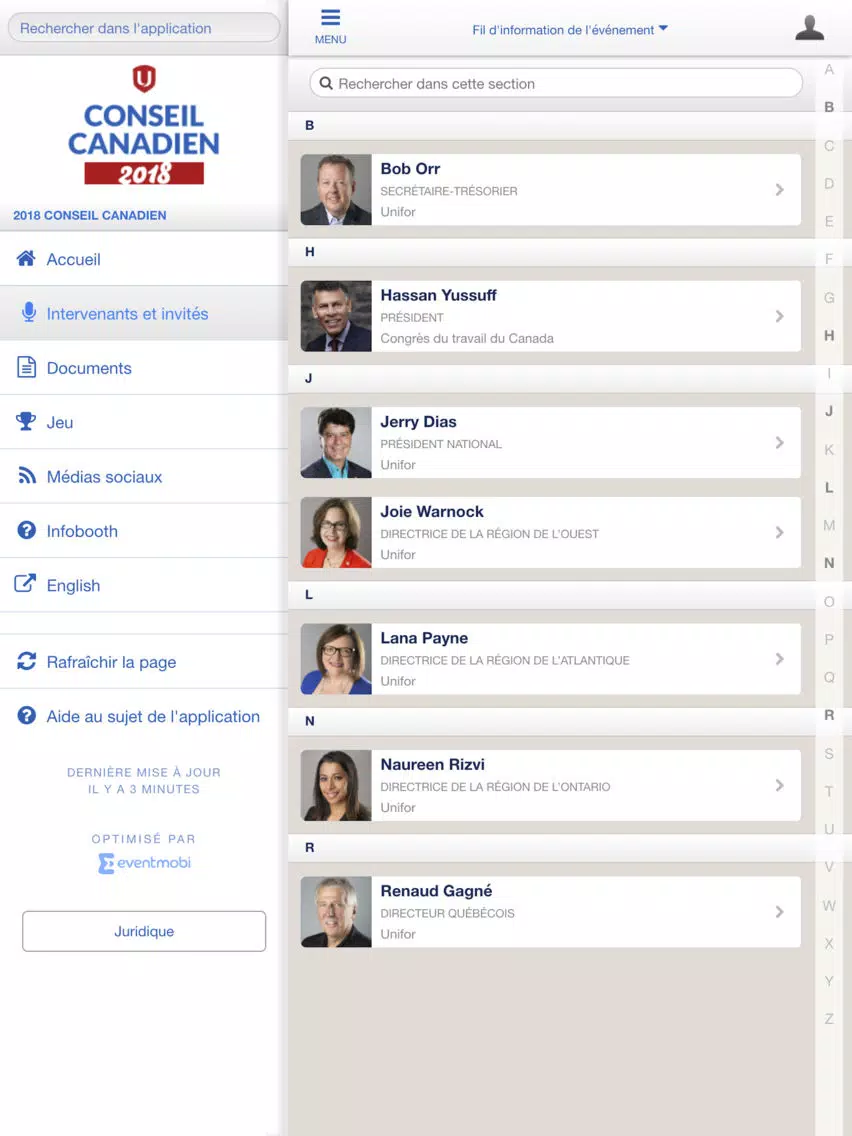Open Naureen Rizvi details via chevron
The height and width of the screenshot is (1136, 852).
tap(780, 785)
